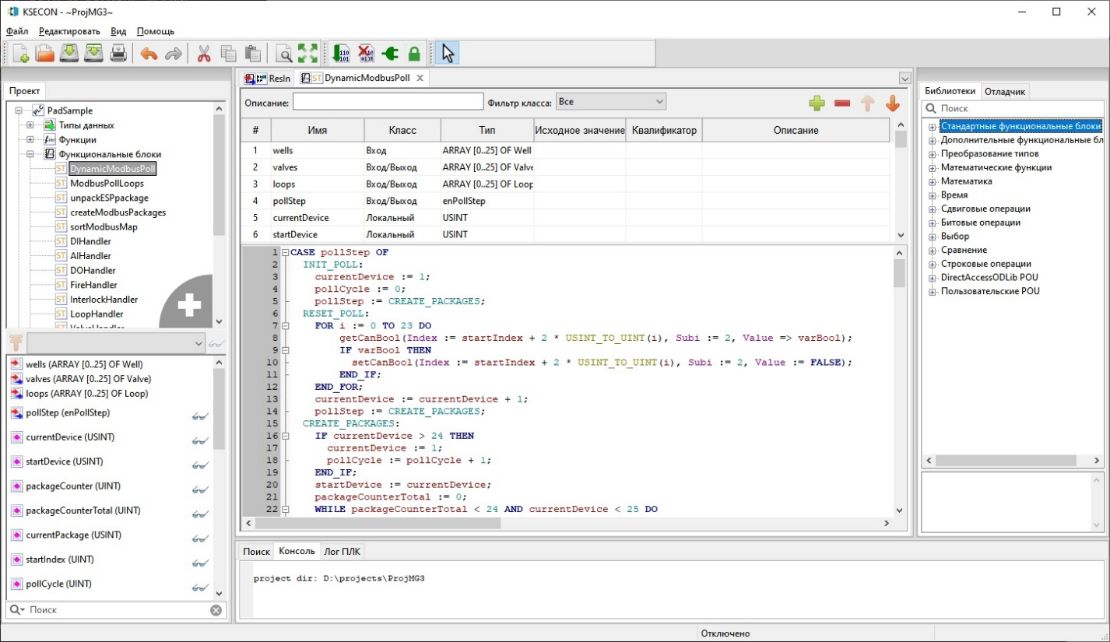Expand the Типы данных tree node
The height and width of the screenshot is (642, 1110).
click(x=30, y=125)
